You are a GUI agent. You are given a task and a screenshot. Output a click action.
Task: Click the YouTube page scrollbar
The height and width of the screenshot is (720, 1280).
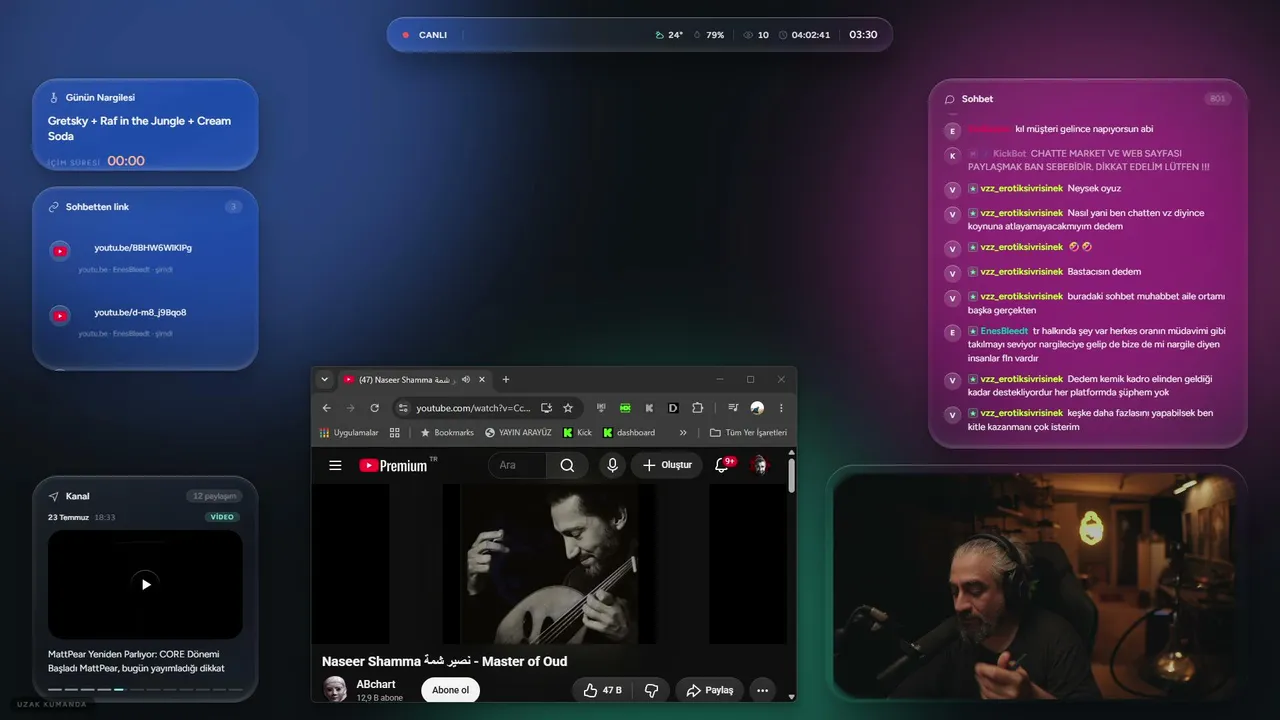point(792,475)
